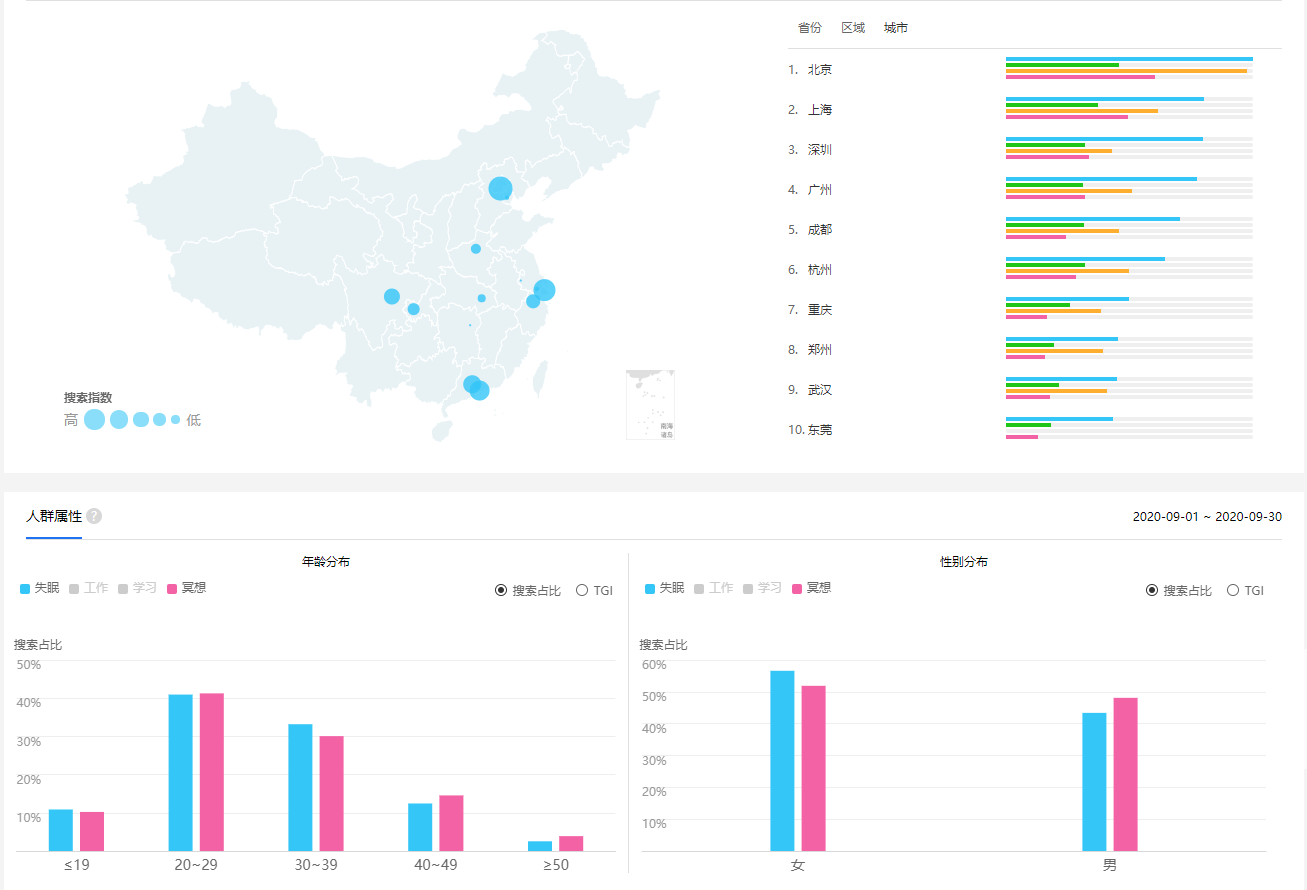Click 东莞 in the city ranking list
This screenshot has height=890, width=1307.
pyautogui.click(x=819, y=430)
